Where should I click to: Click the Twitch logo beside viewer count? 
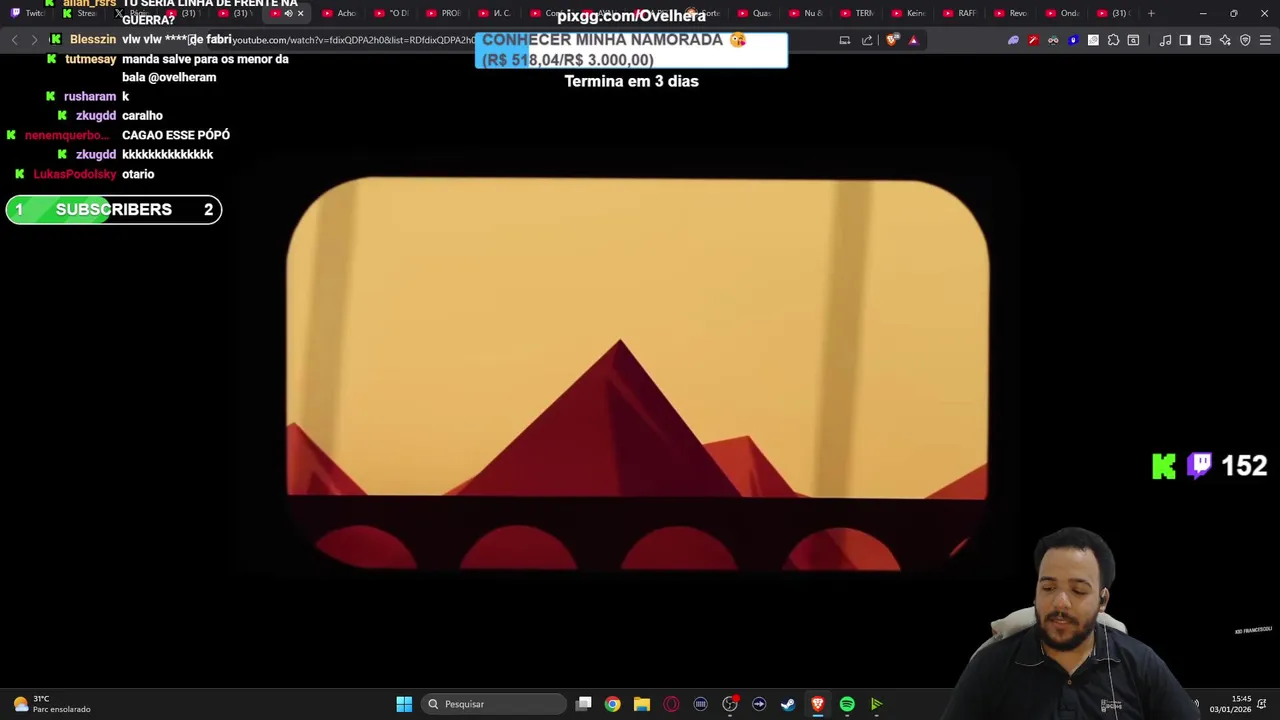tap(1199, 466)
